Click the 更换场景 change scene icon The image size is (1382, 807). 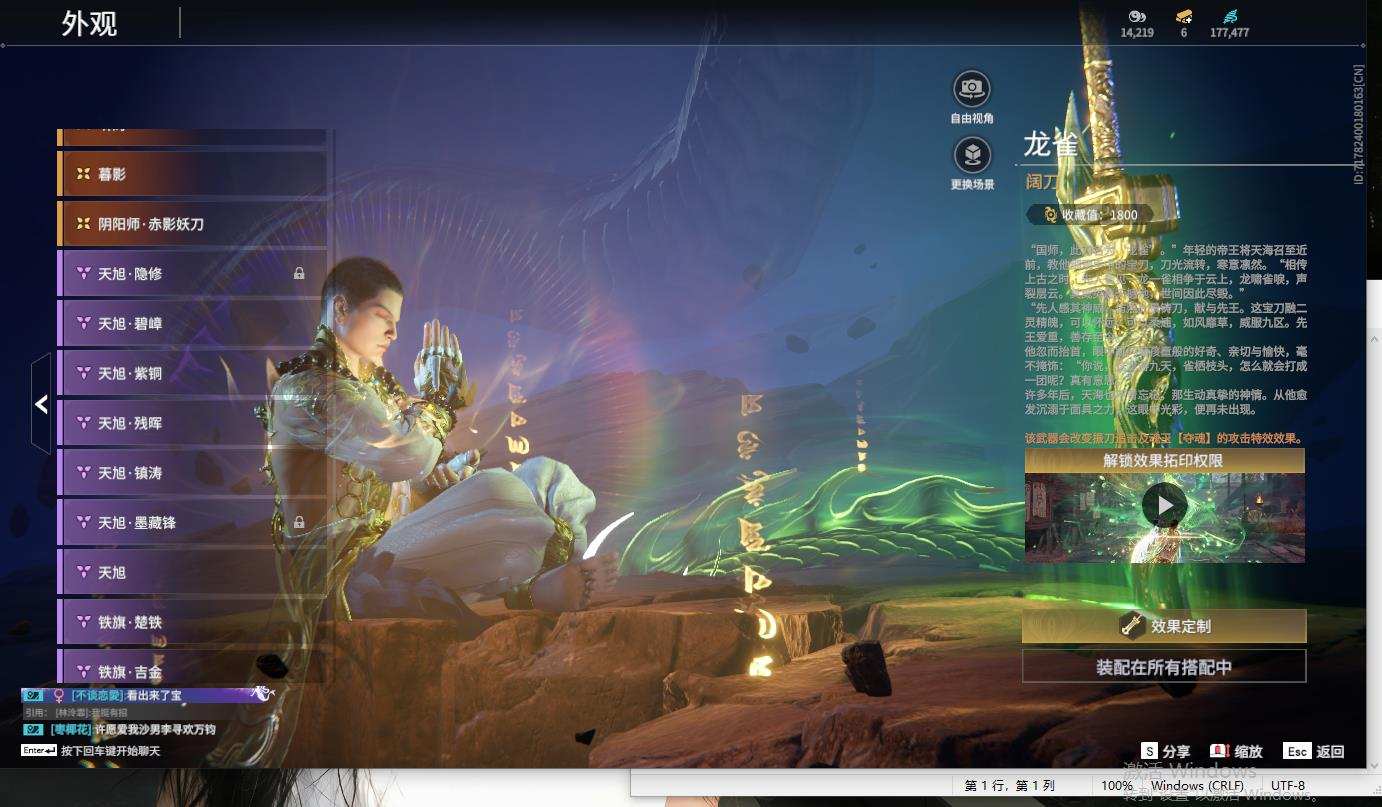point(972,155)
